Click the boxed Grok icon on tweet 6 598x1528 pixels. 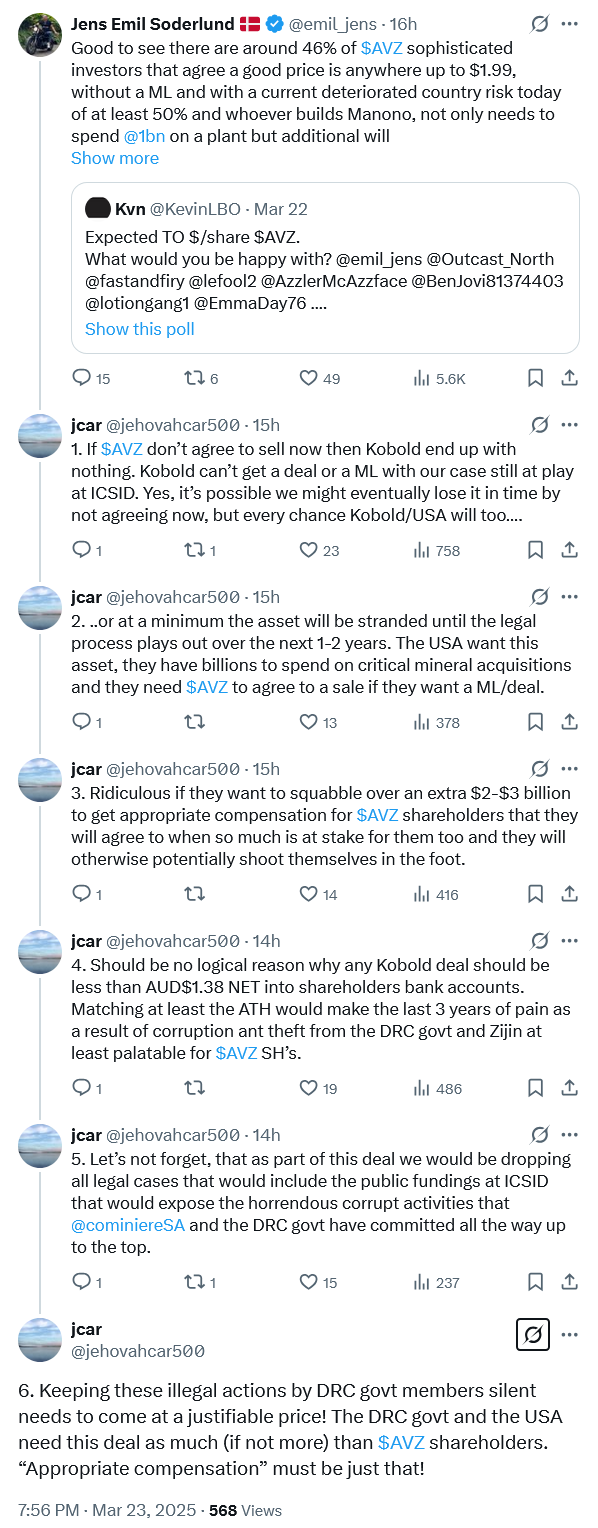533,1334
